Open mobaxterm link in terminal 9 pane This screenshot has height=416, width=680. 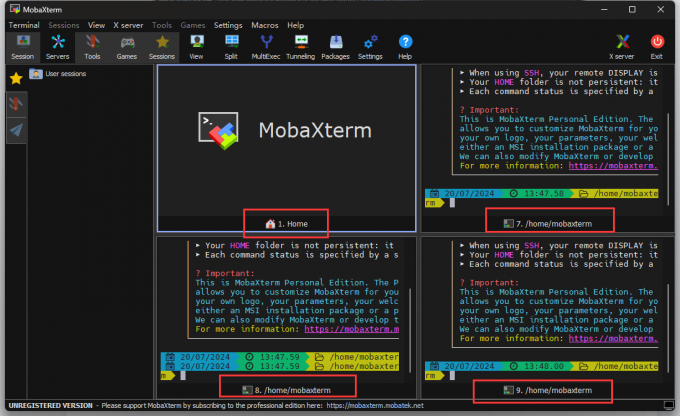click(613, 338)
